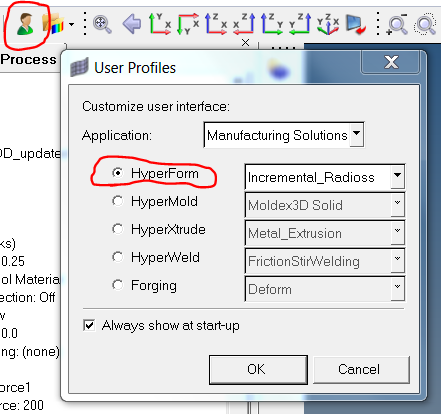Select the XY top plane view icon
Screen dimensions: 441x414
click(x=160, y=24)
